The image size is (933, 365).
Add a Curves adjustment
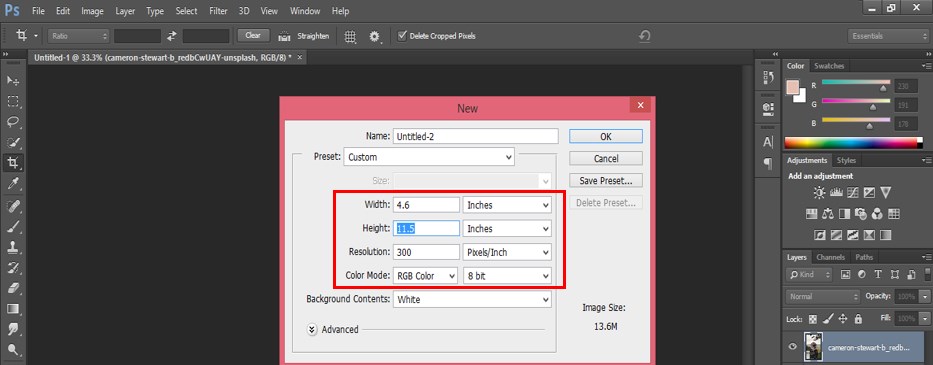tap(853, 192)
